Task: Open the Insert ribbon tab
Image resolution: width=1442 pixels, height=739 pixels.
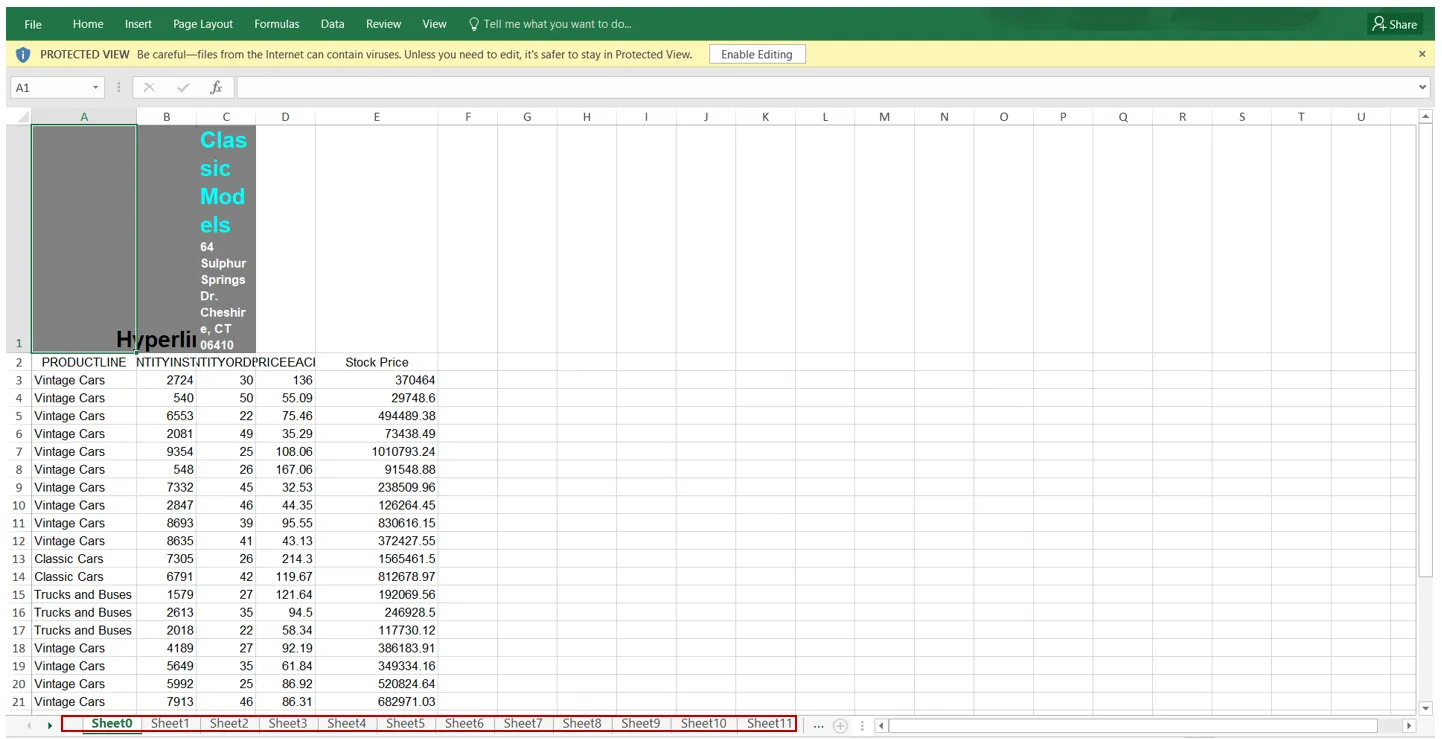Action: [138, 24]
